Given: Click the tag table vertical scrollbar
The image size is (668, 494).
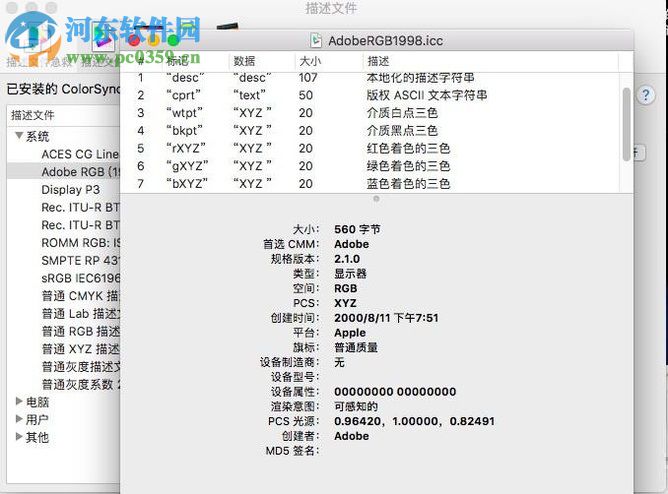Looking at the screenshot, I should pyautogui.click(x=626, y=124).
